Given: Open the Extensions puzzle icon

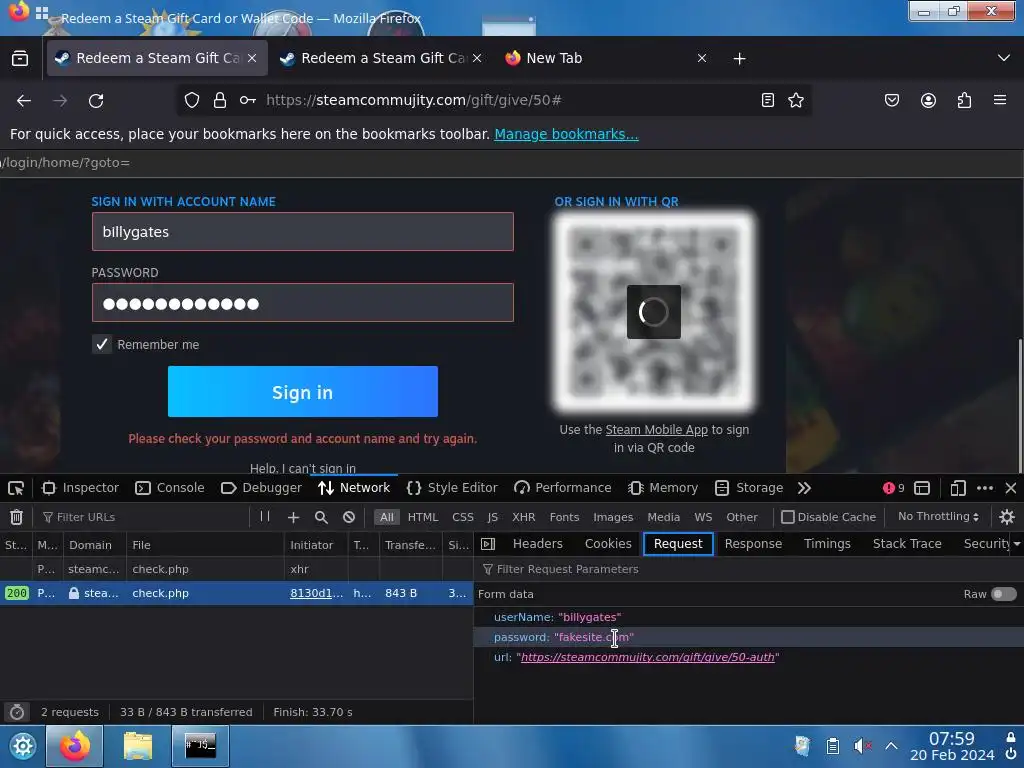Looking at the screenshot, I should (964, 100).
